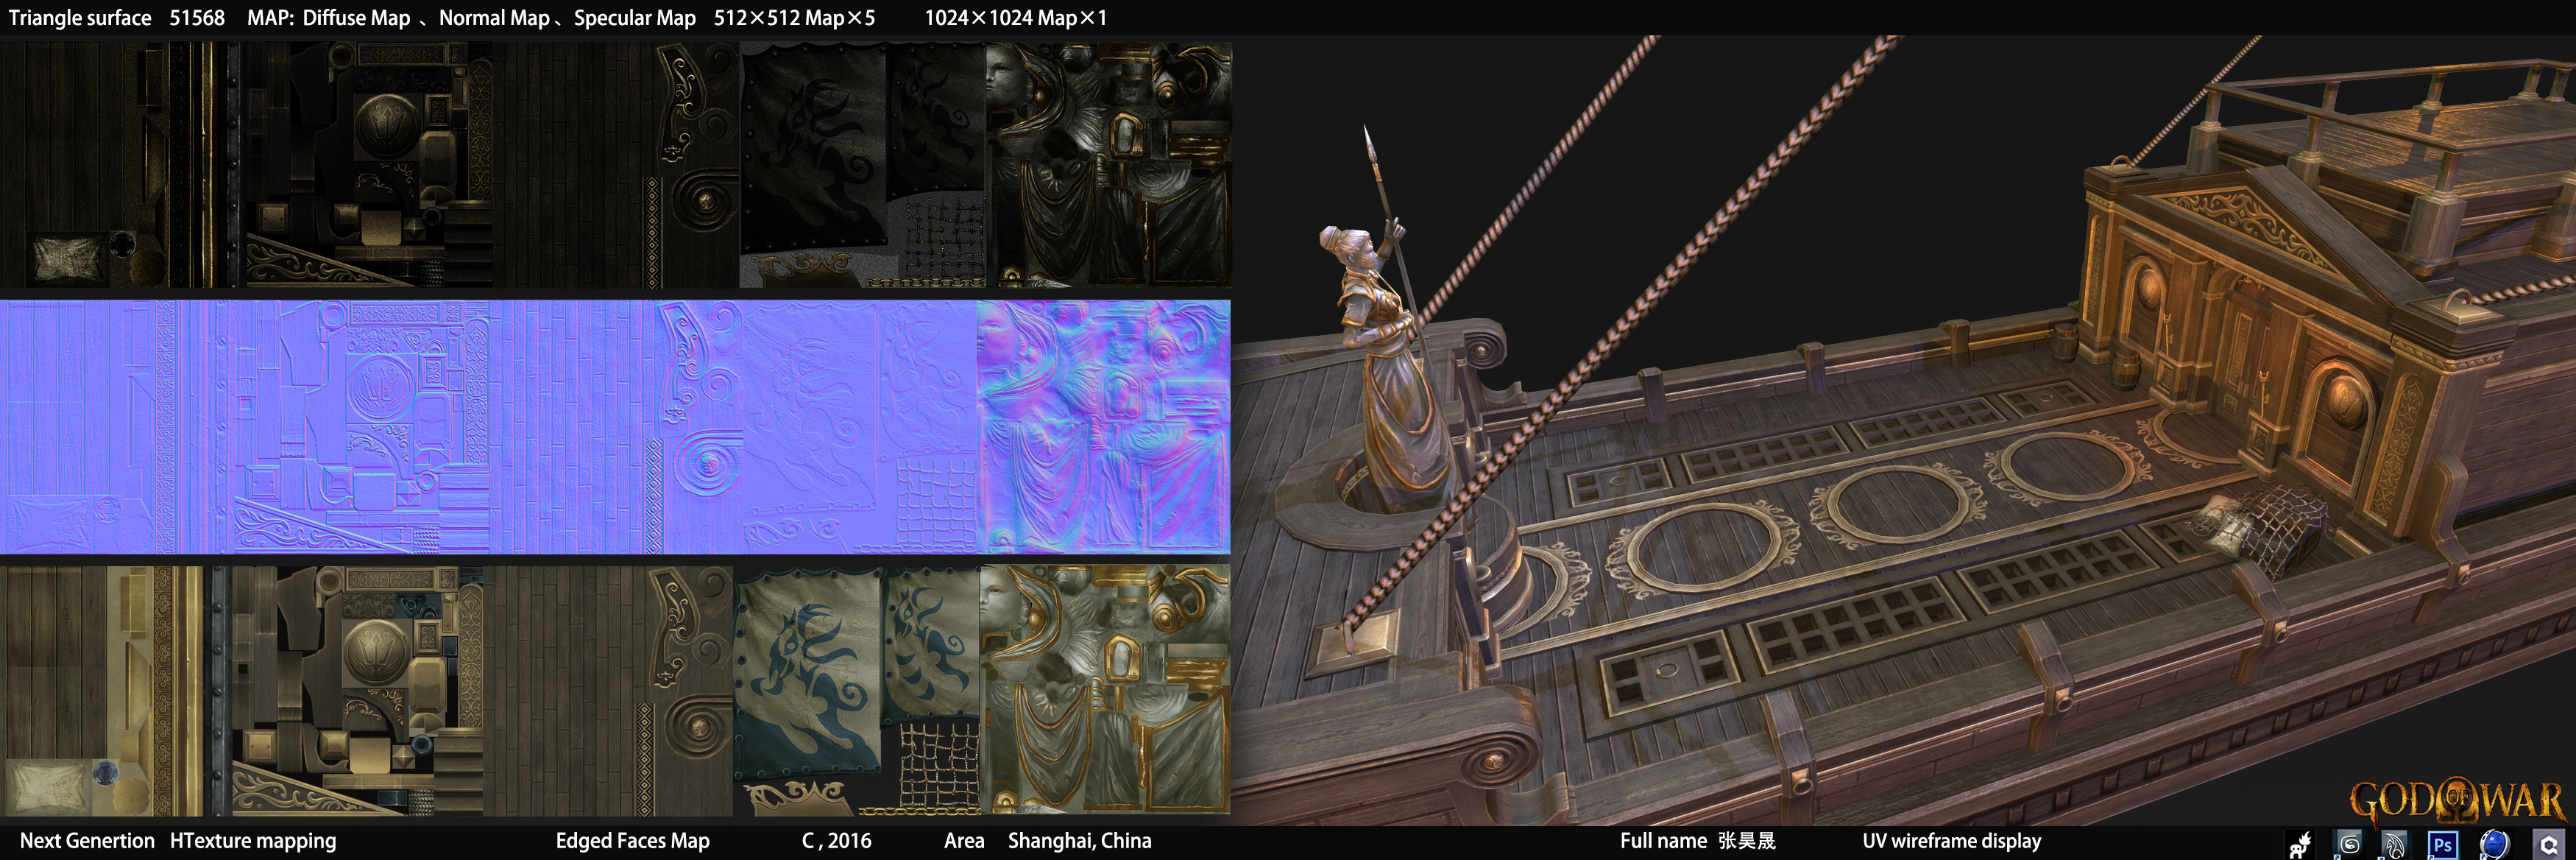Select the diffuse tile with spiral scroll ornament
The image size is (2576, 860).
tap(609, 691)
